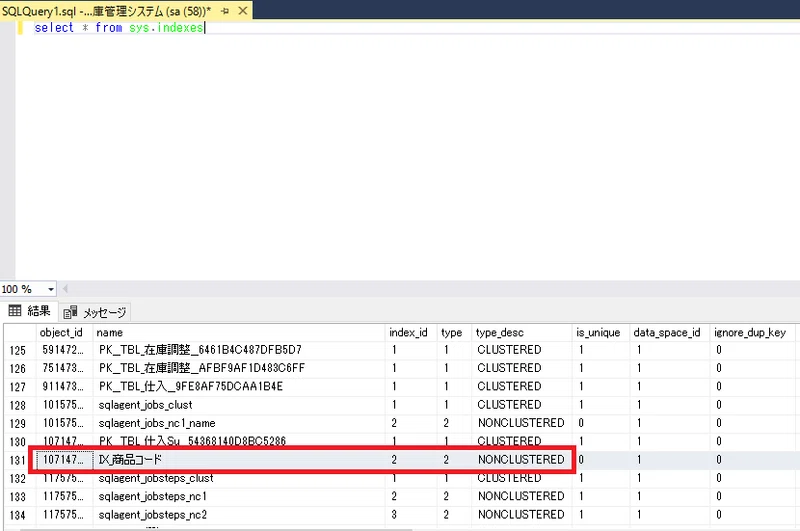Open the 100 % zoom dropdown
Viewport: 800px width, 531px height.
click(x=51, y=289)
